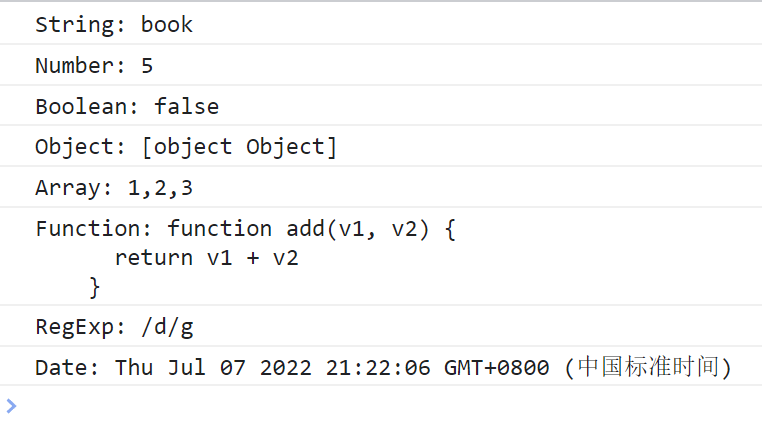This screenshot has height=428, width=762.
Task: Click the "return v1 + v2" line
Action: (207, 258)
